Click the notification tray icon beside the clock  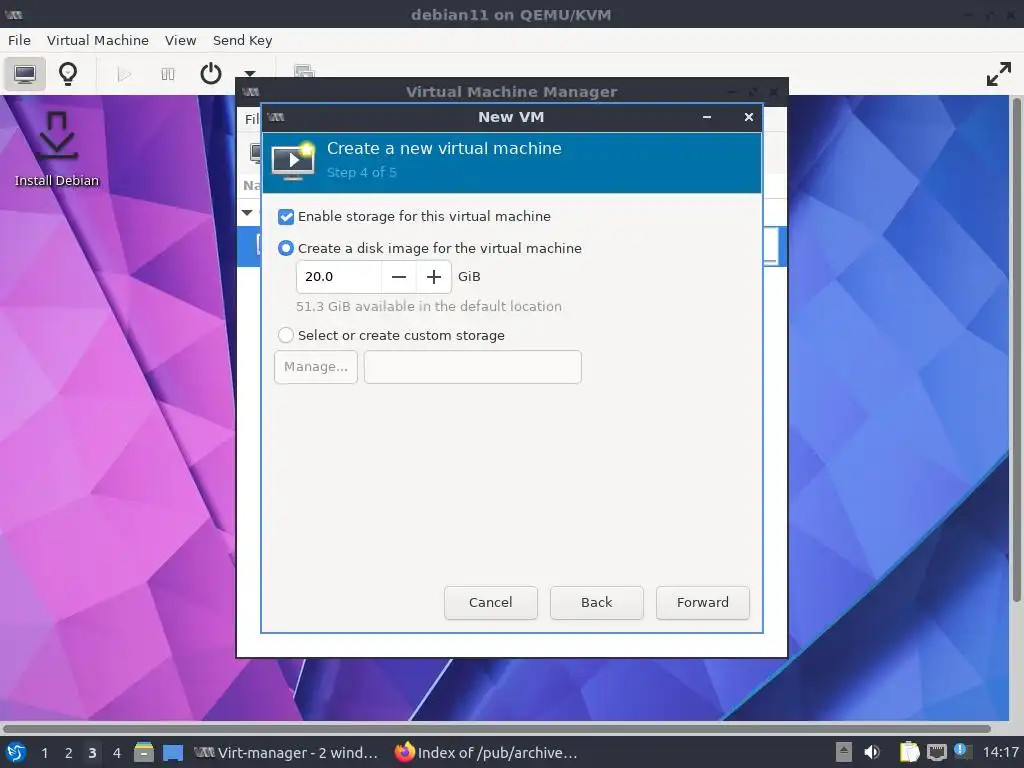[963, 752]
